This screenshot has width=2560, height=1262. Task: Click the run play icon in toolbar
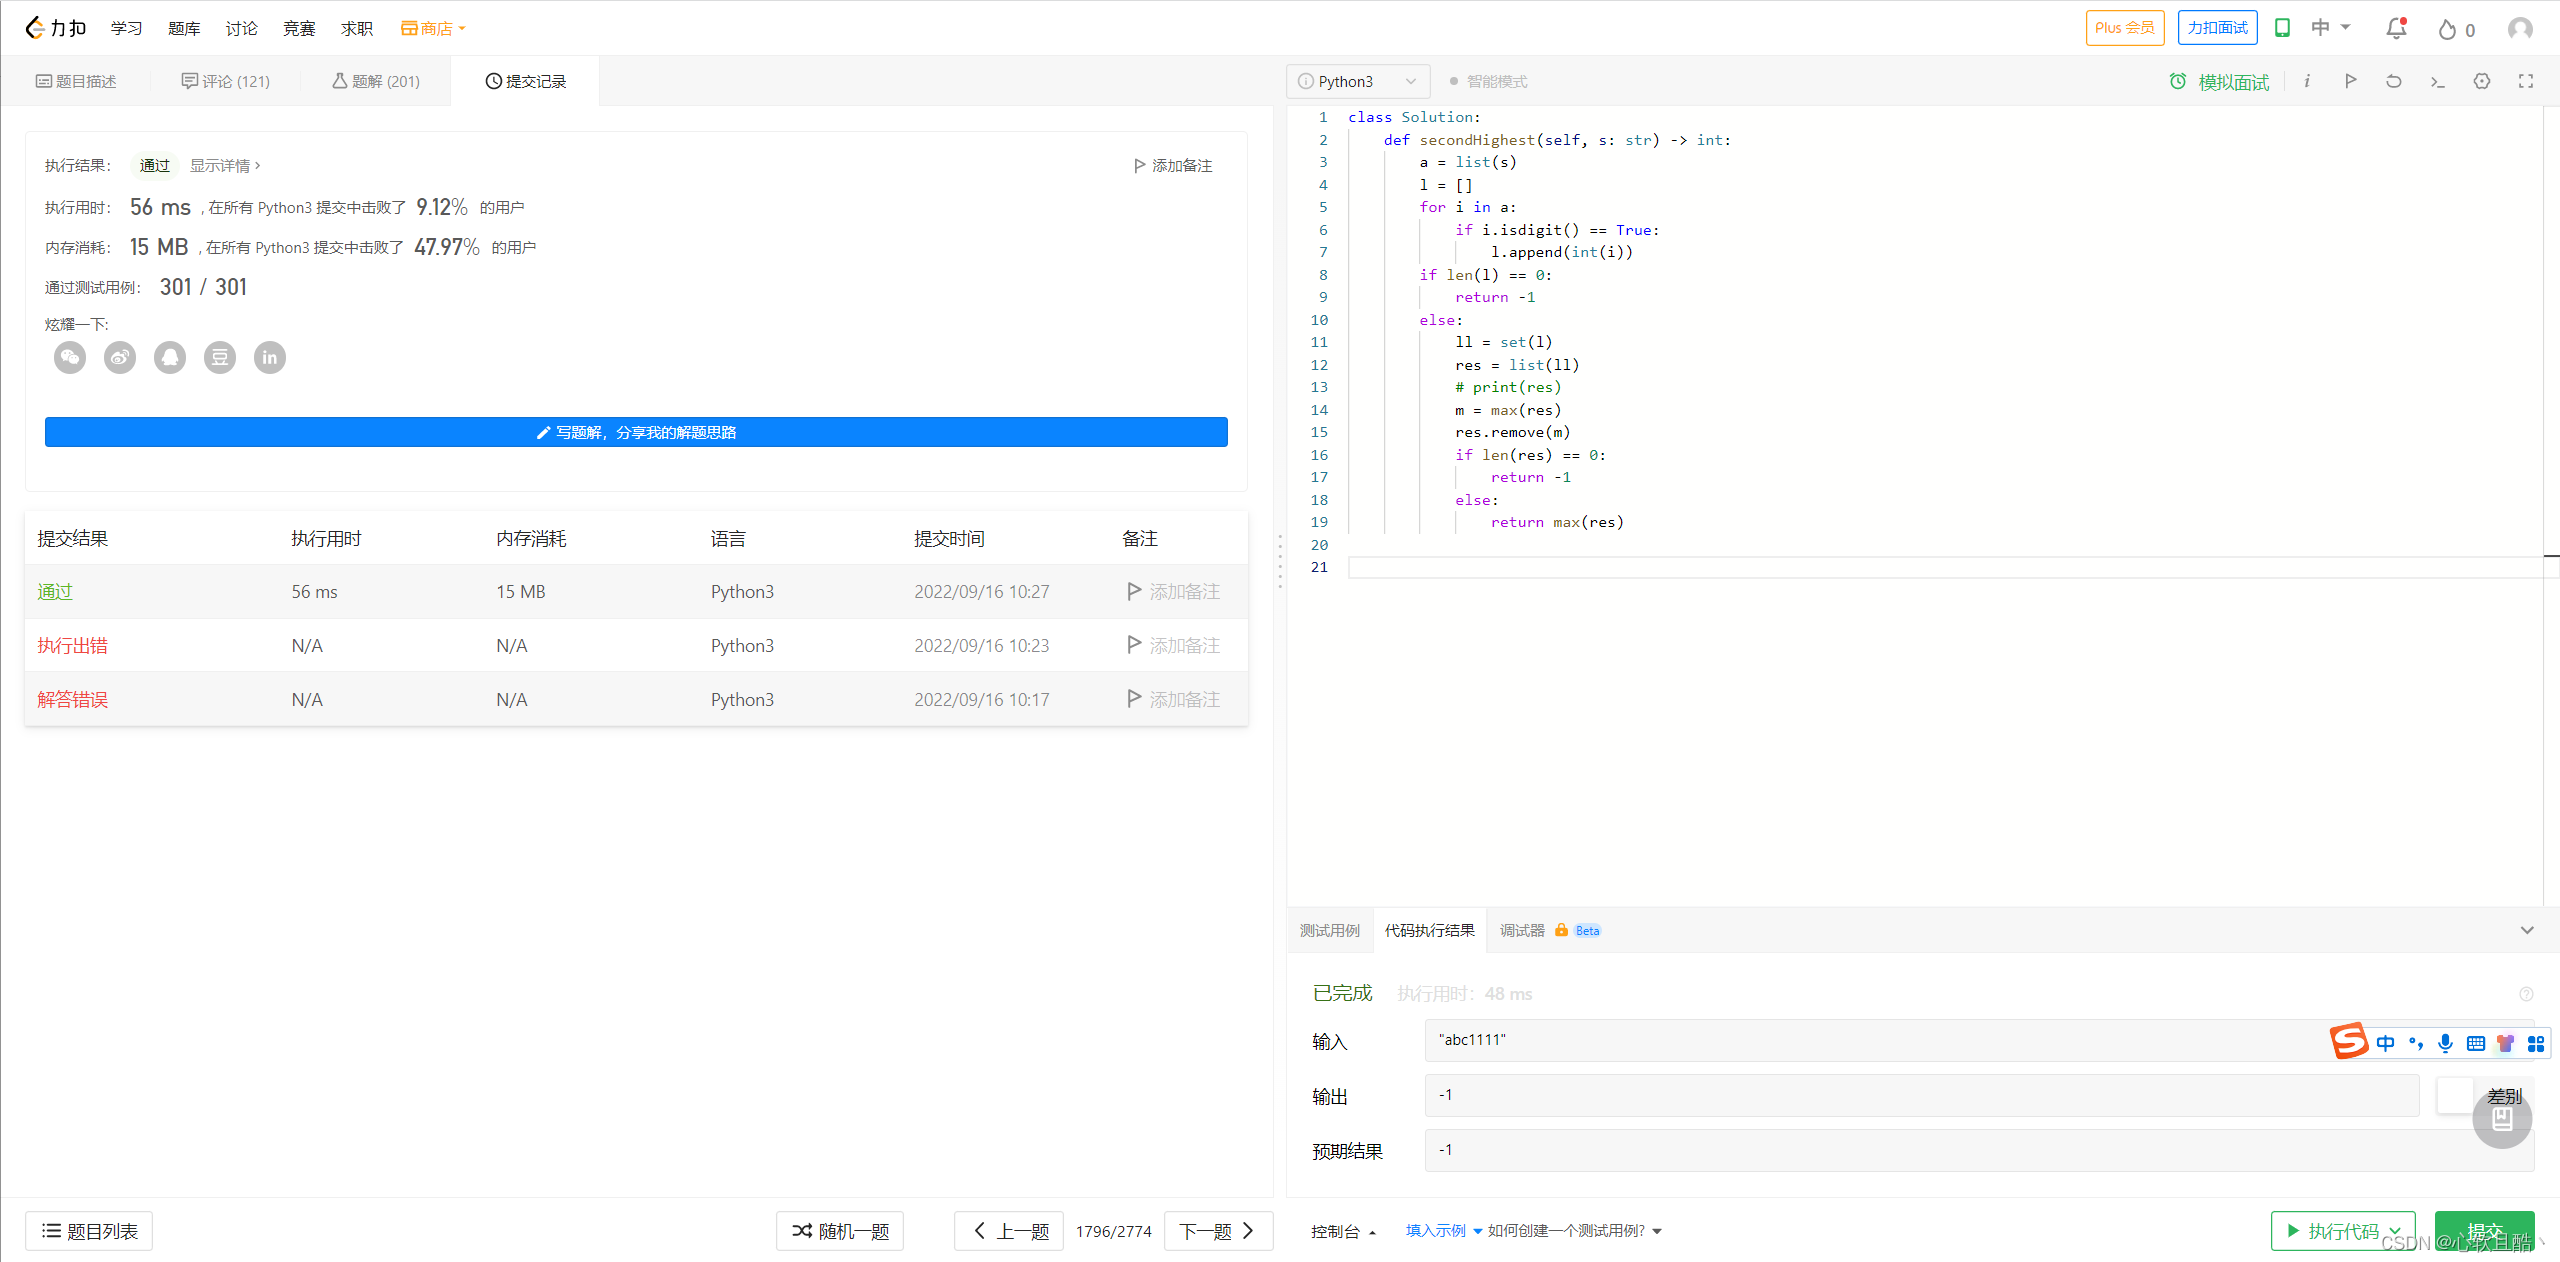point(2350,81)
